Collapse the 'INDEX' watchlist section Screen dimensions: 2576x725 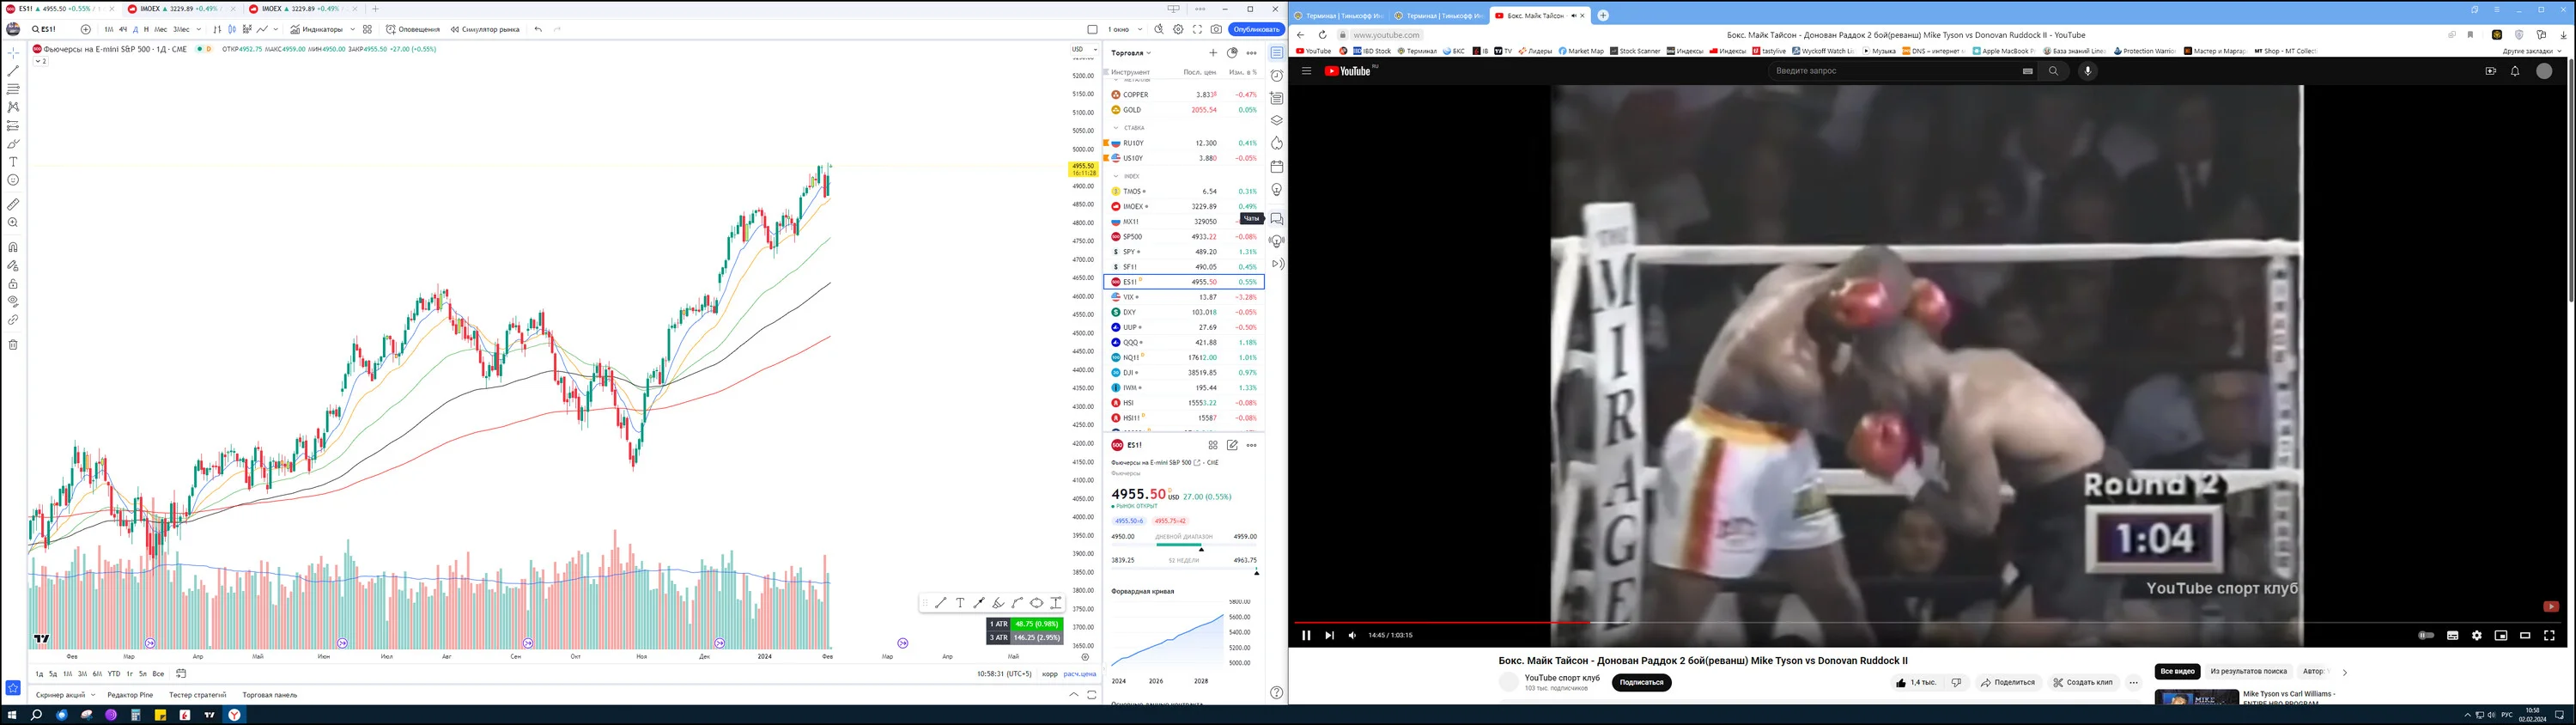[x=1116, y=176]
